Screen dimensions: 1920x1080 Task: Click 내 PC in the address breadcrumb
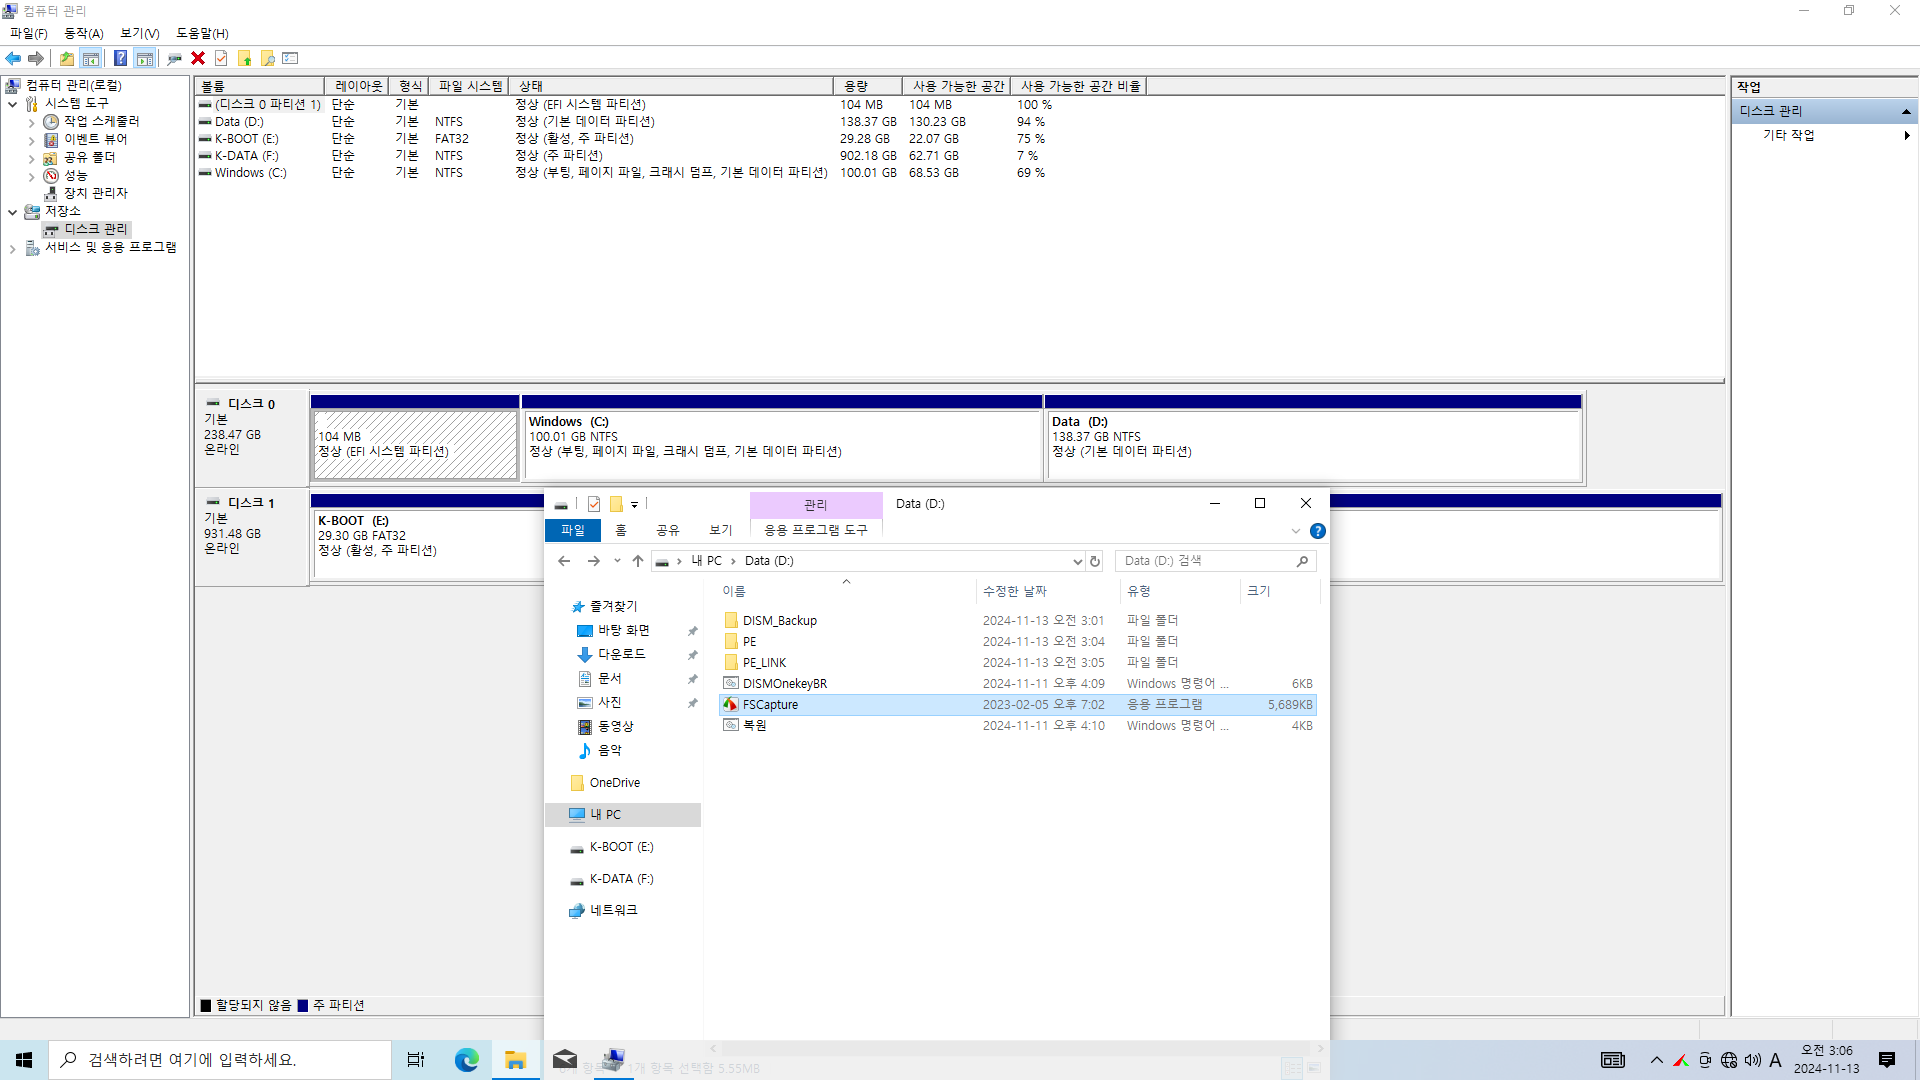pyautogui.click(x=706, y=561)
